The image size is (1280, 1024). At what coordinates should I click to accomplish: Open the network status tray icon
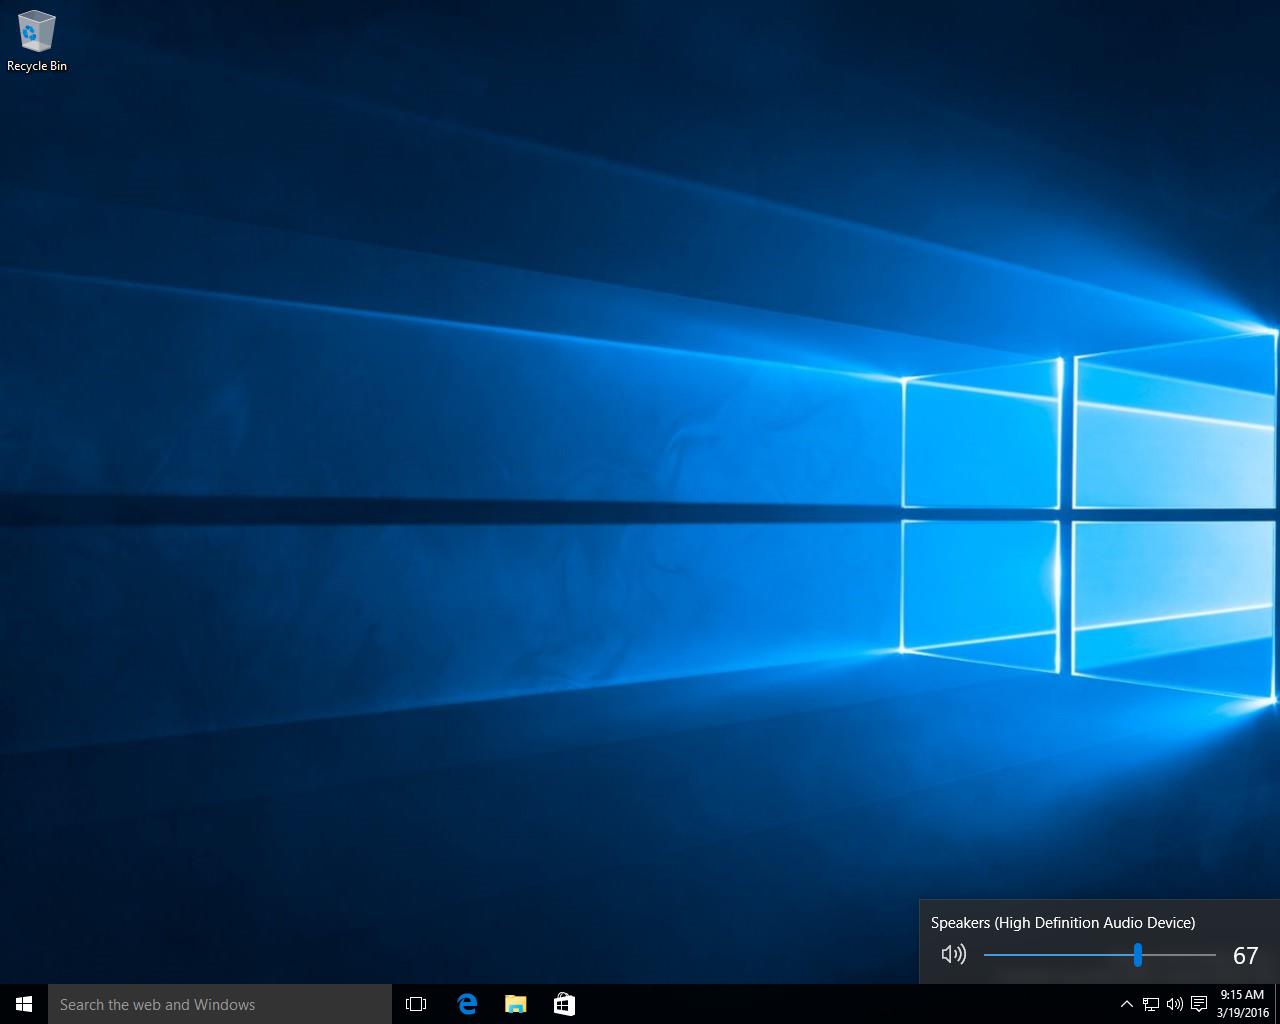[1151, 1004]
